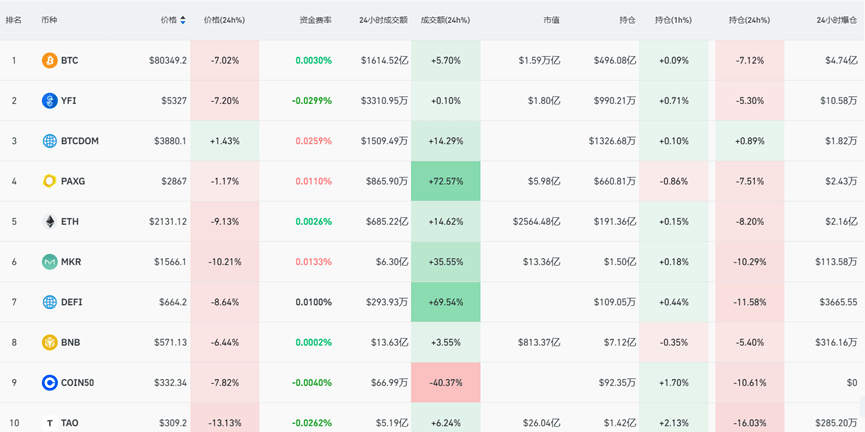Click the BTCDOM globe icon
This screenshot has width=865, height=432.
pyautogui.click(x=49, y=141)
